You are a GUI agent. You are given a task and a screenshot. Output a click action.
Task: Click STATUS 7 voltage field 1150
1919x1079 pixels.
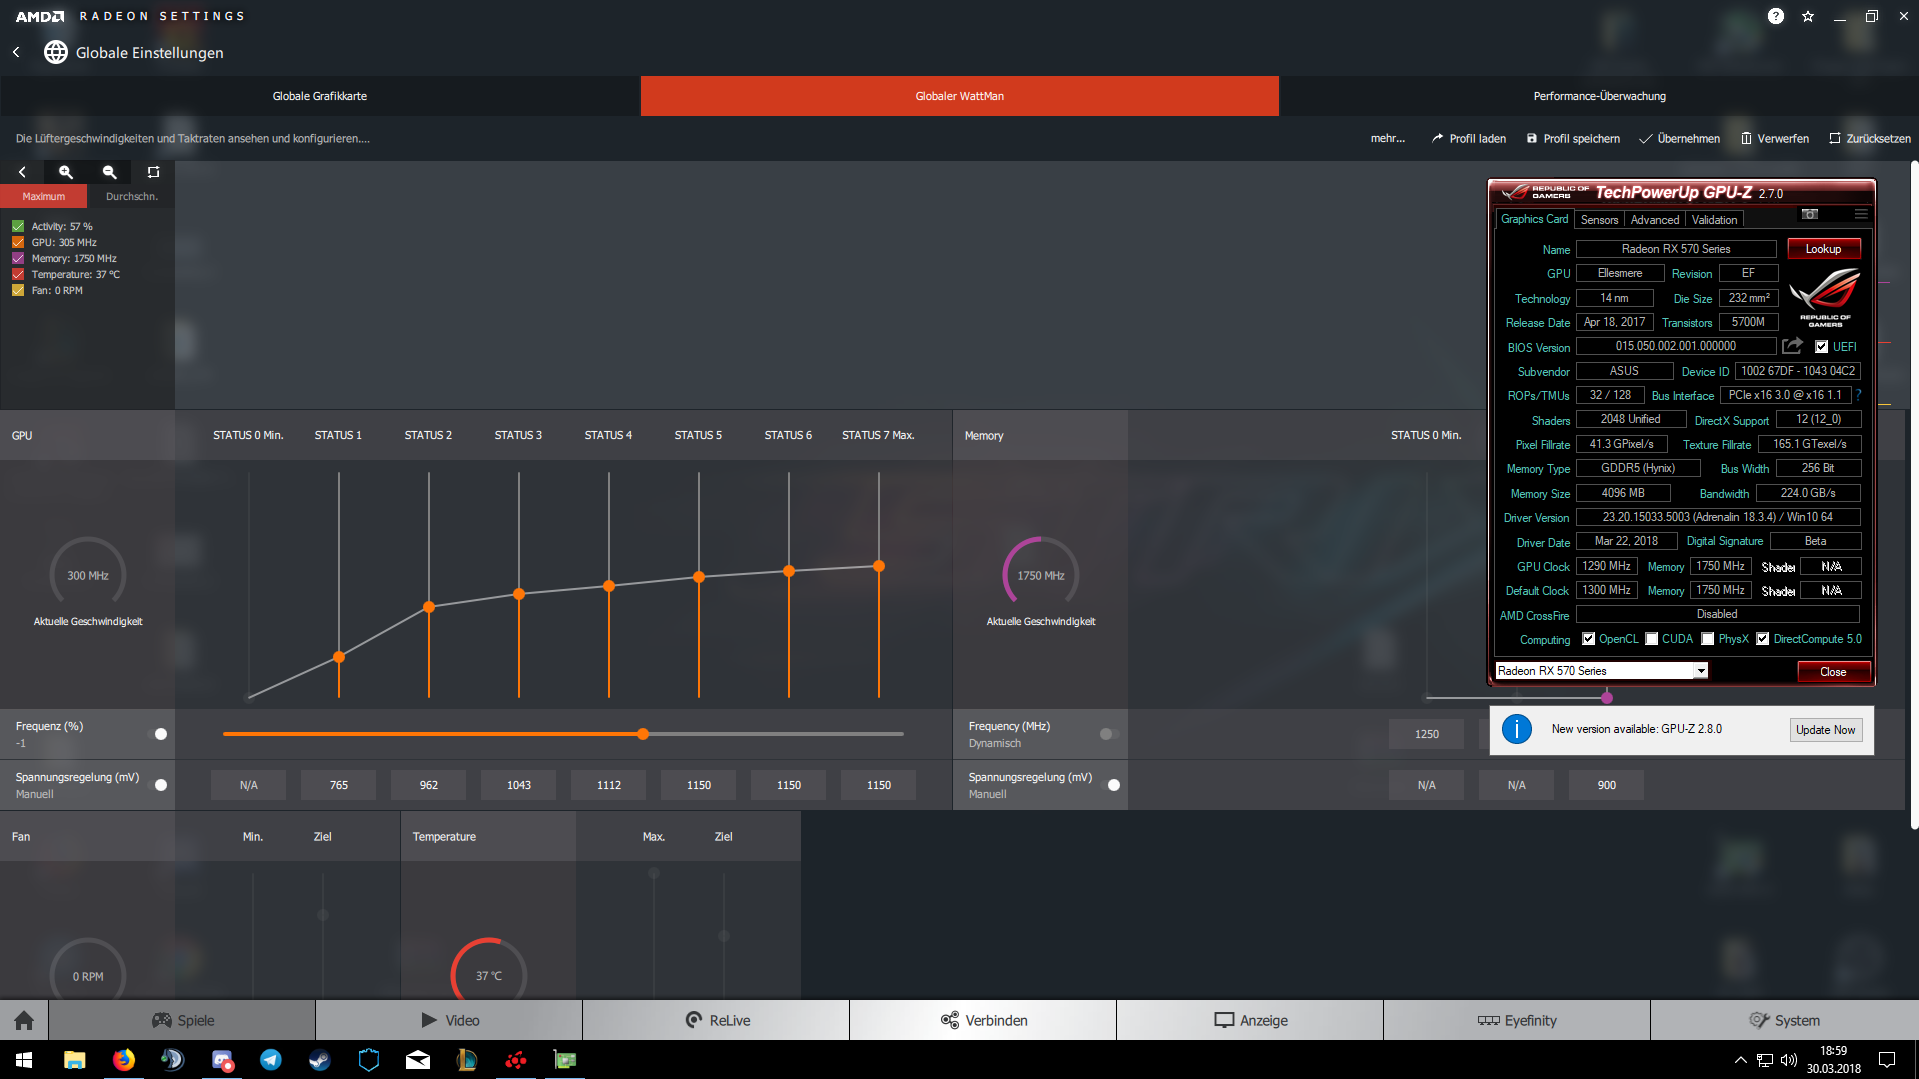point(879,785)
